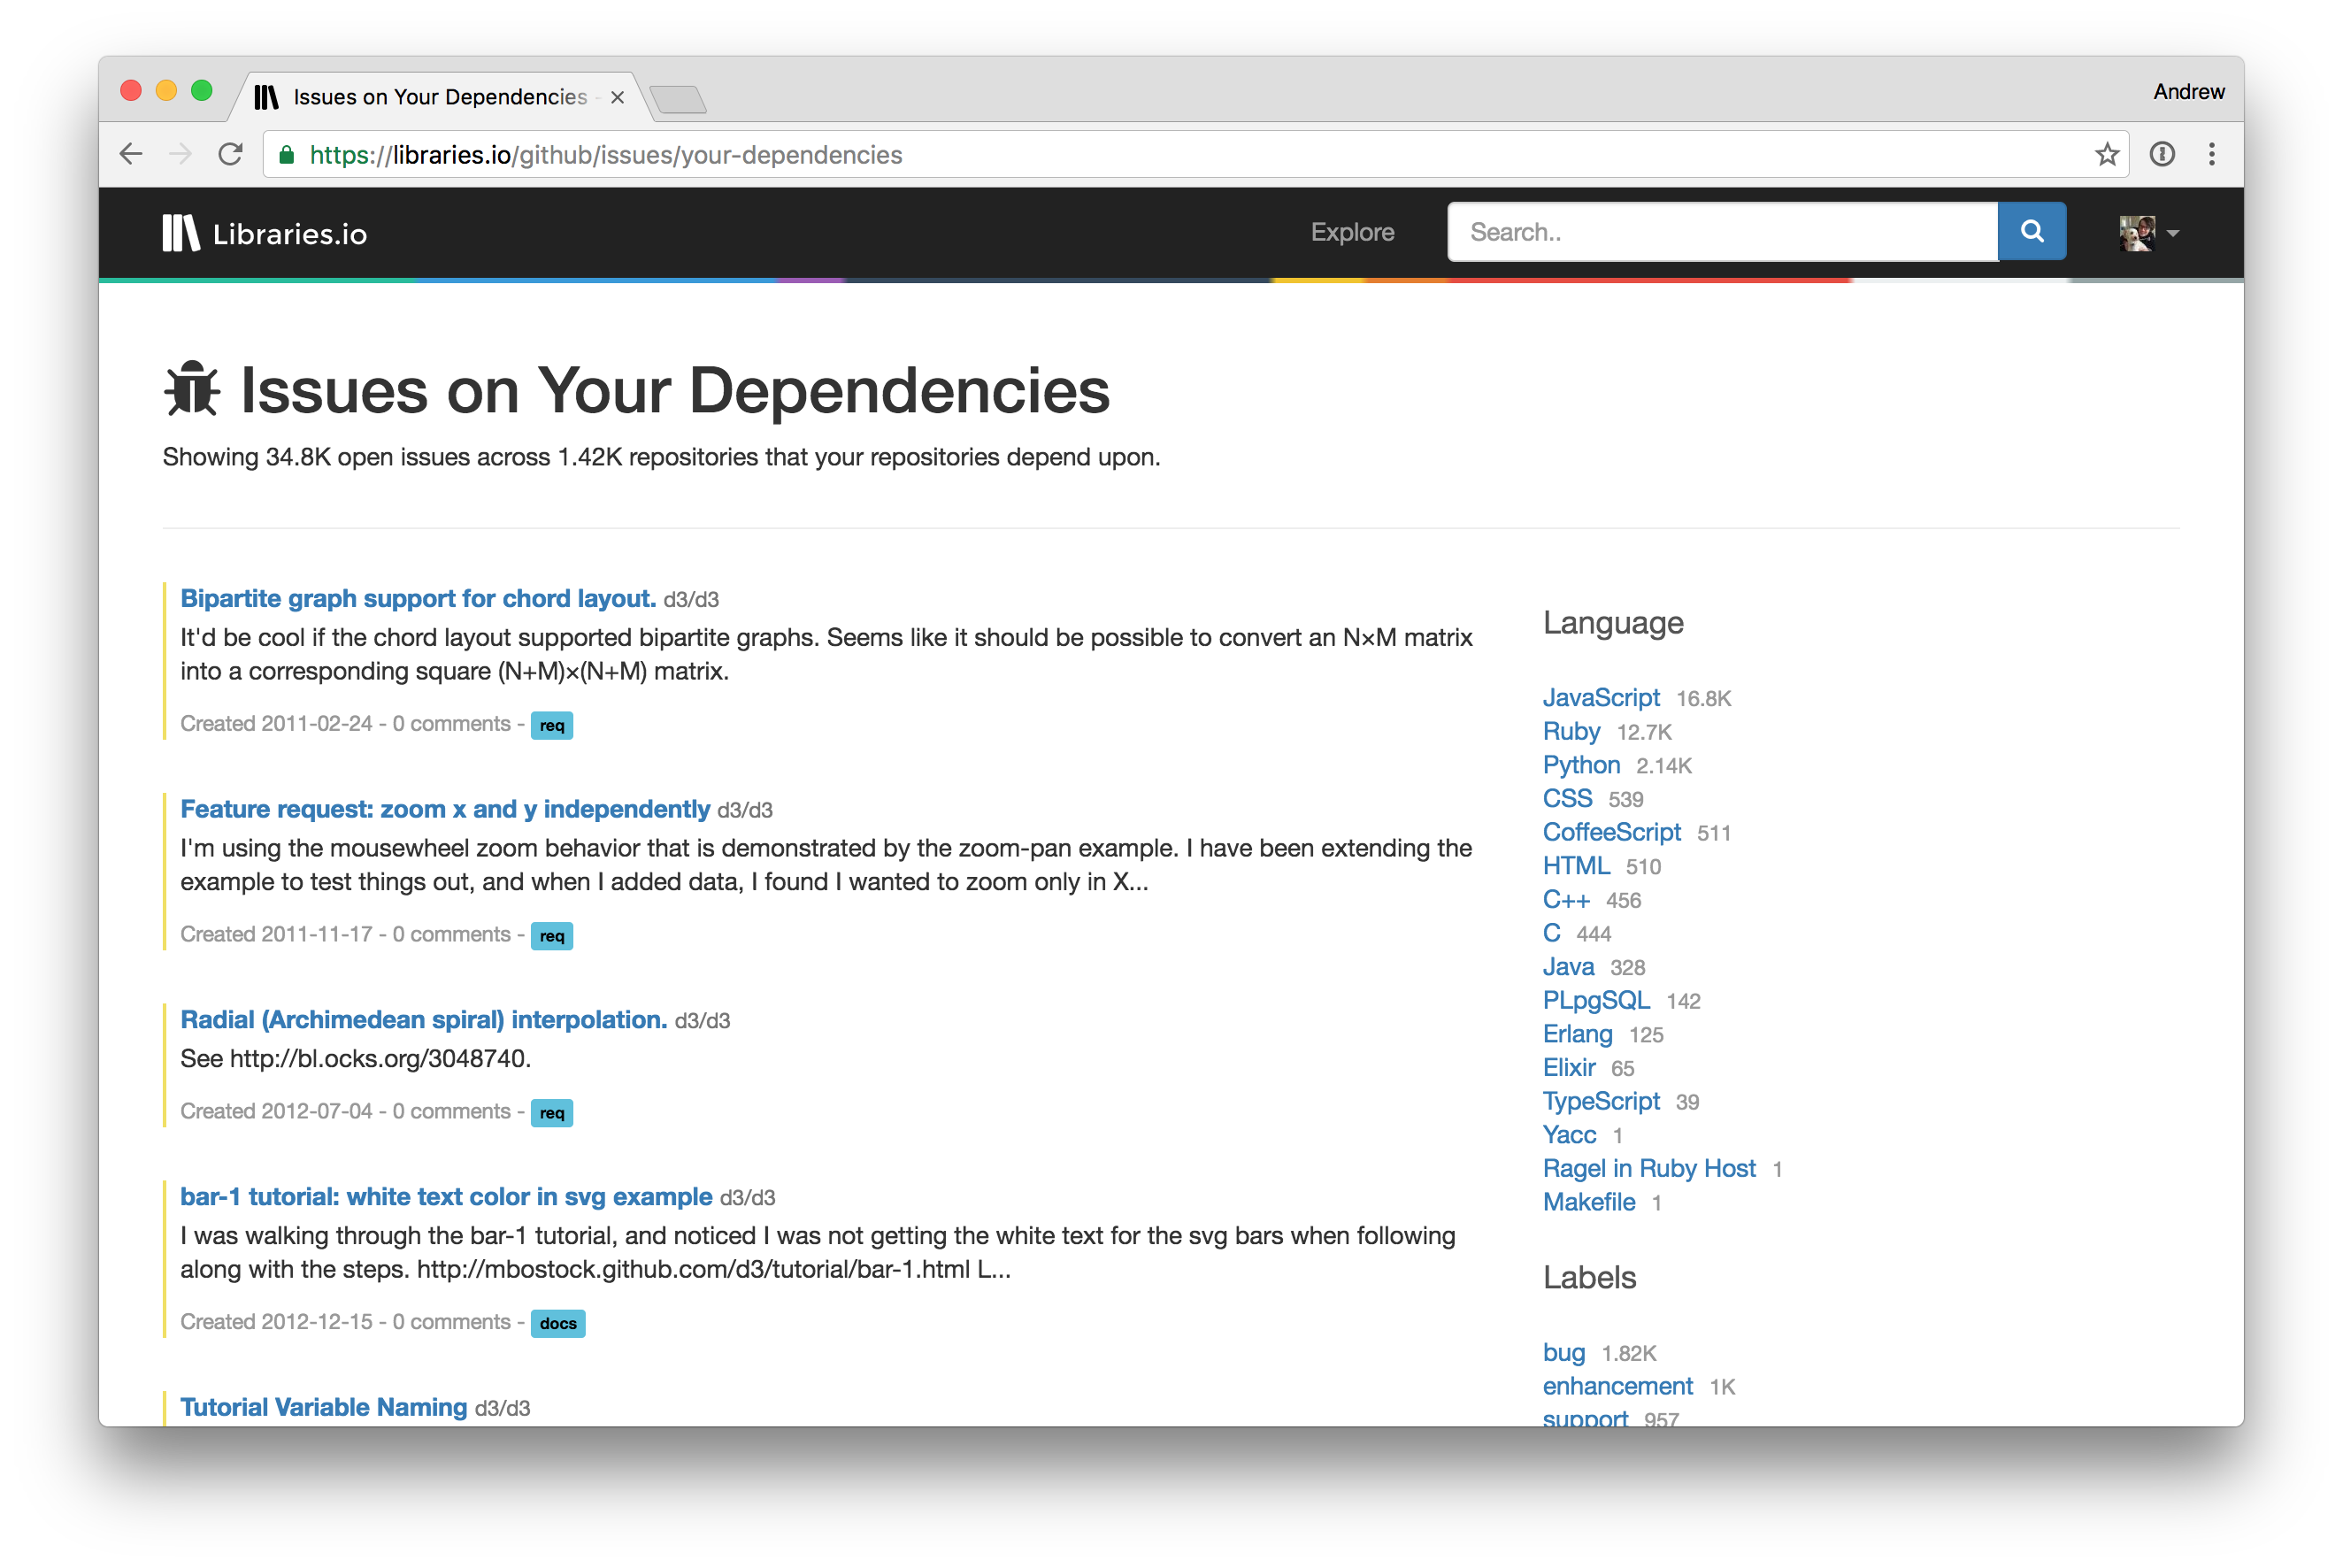Click the docs label badge
This screenshot has height=1568, width=2343.
pos(557,1323)
